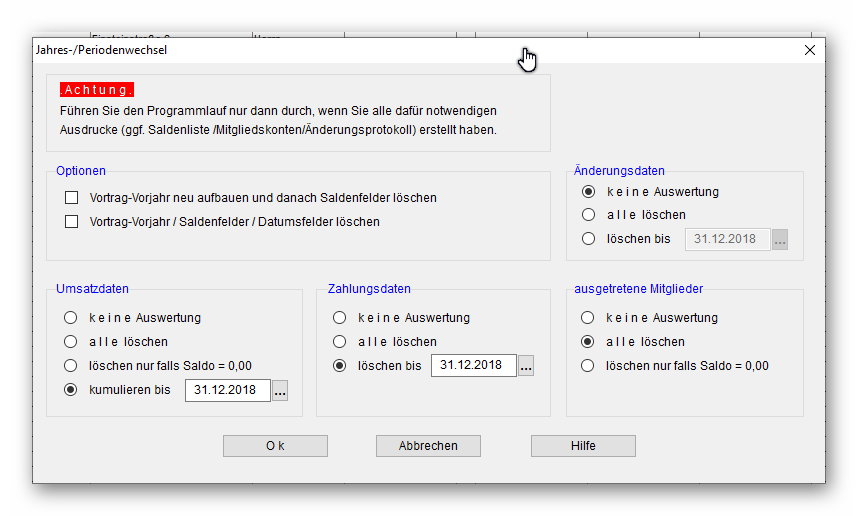Check Vortrag-Vorjahr / Saldenfelder / Datumsfelder löschen
The image size is (858, 516).
click(72, 222)
